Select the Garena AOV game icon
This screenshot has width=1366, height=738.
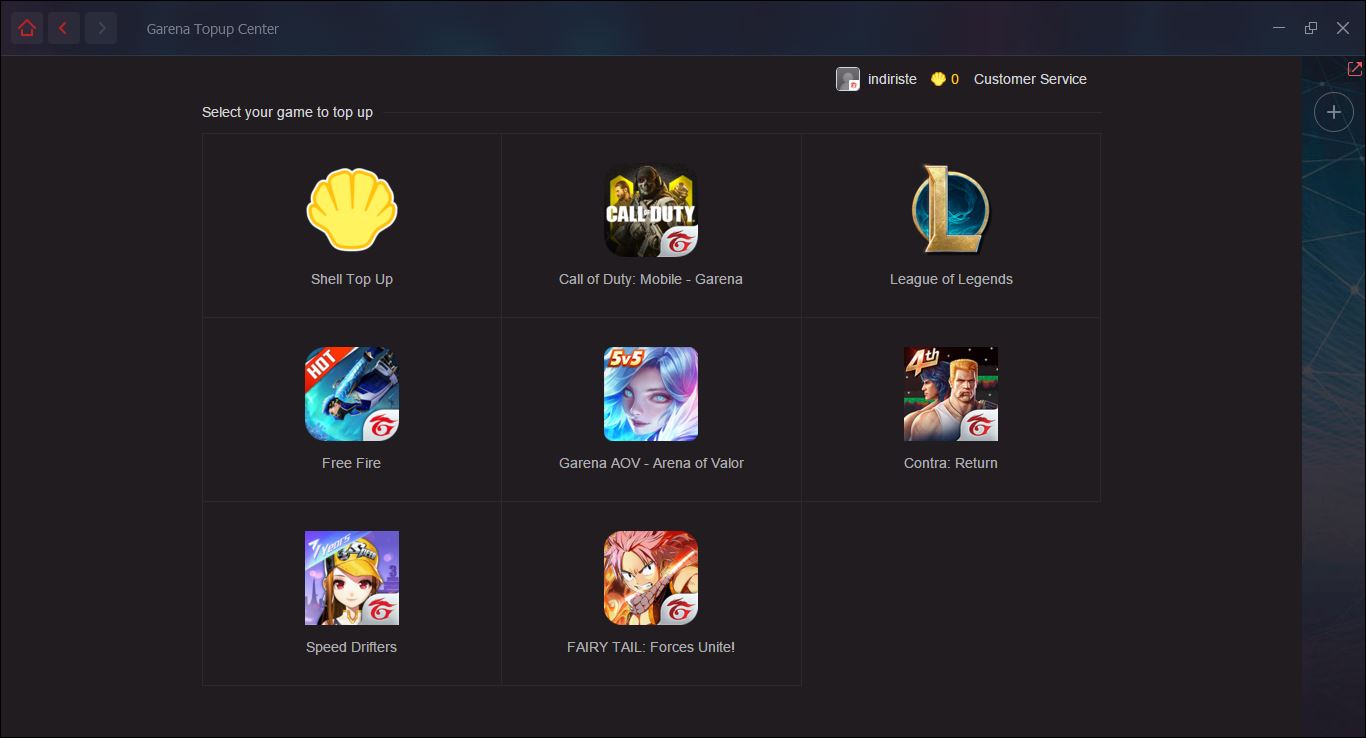tap(651, 394)
